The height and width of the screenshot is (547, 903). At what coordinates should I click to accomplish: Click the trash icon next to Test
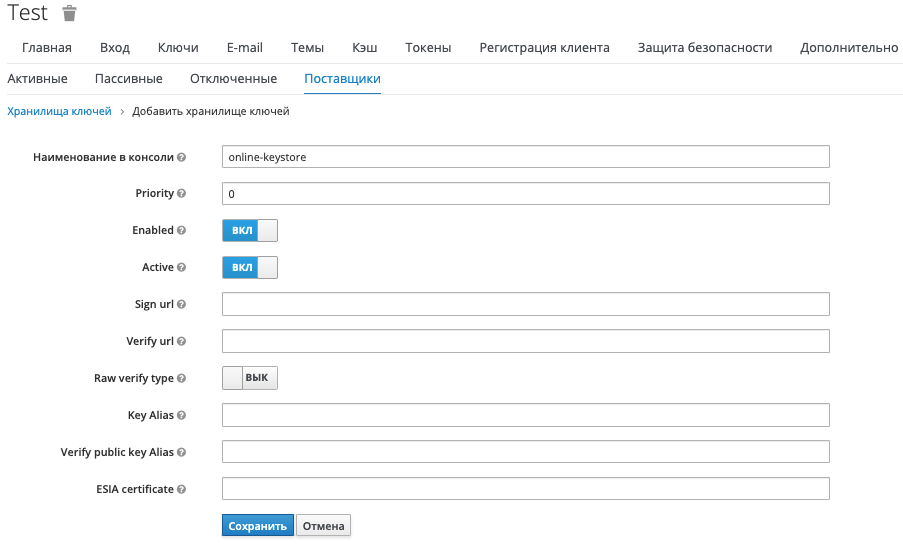point(69,14)
